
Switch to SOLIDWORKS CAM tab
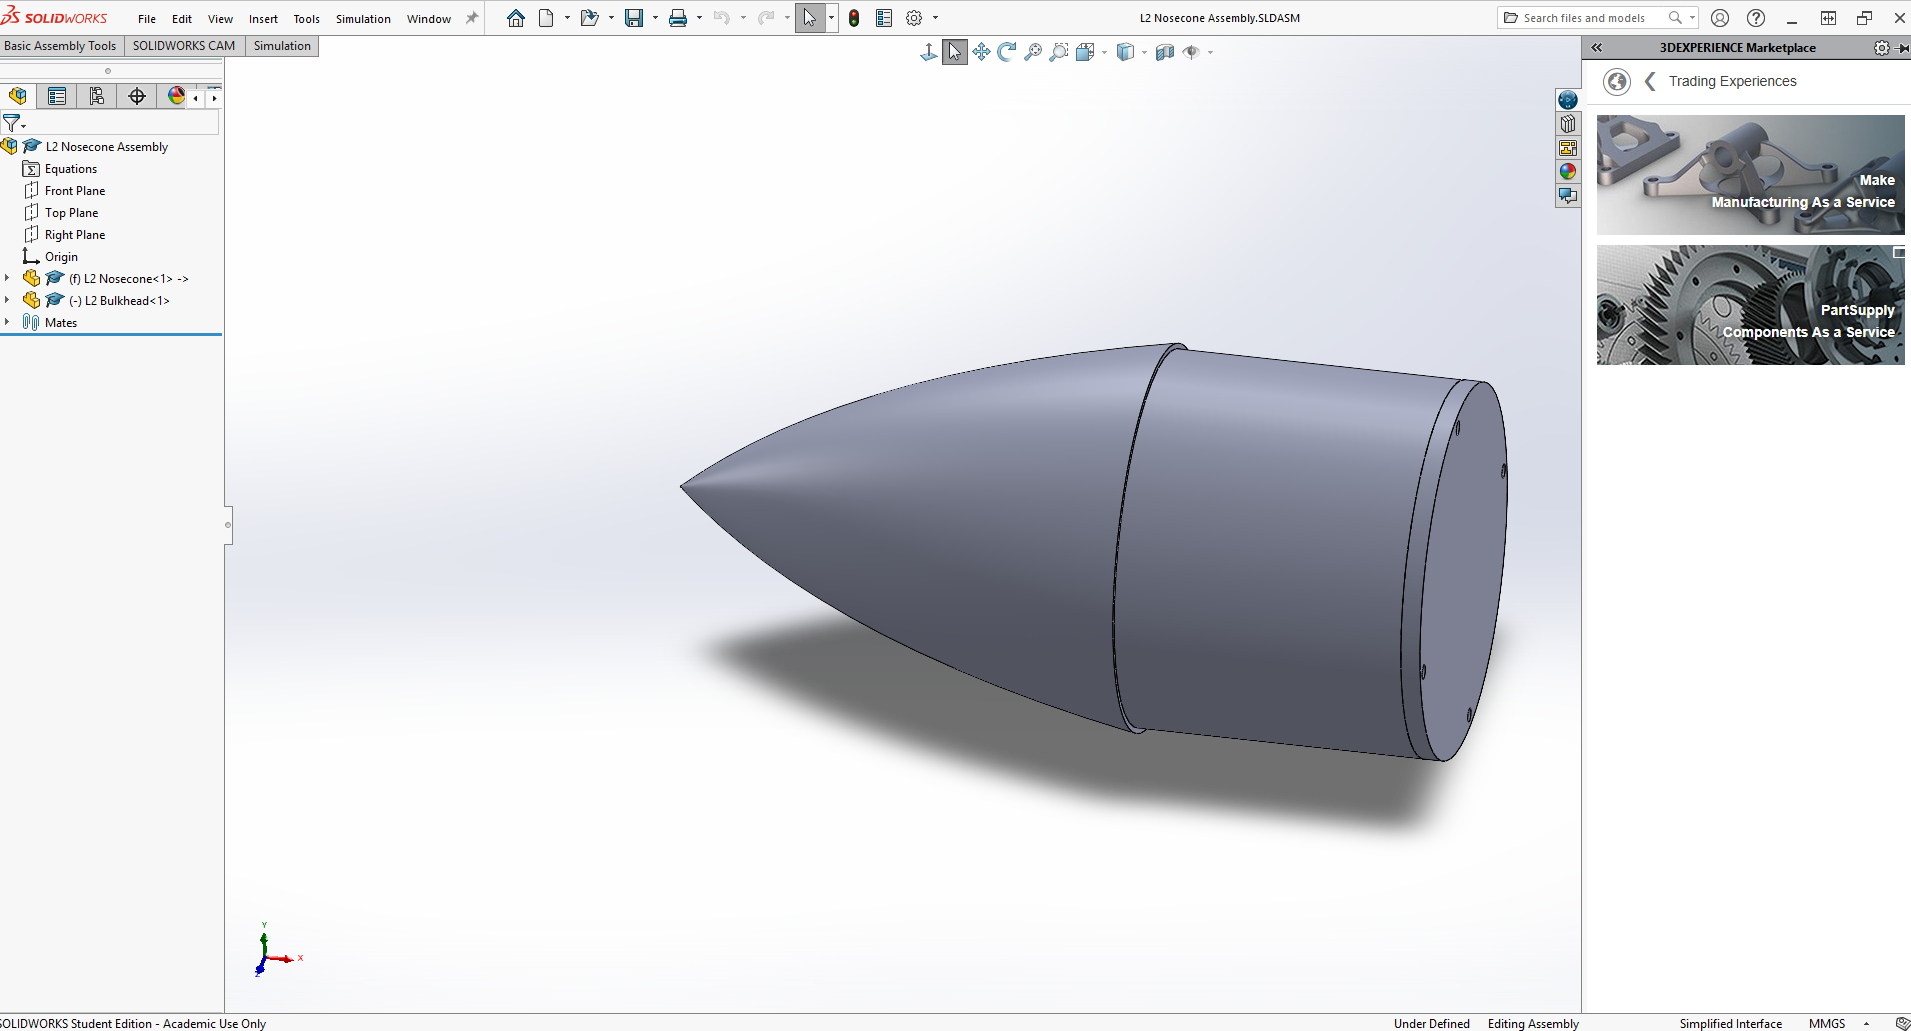184,46
